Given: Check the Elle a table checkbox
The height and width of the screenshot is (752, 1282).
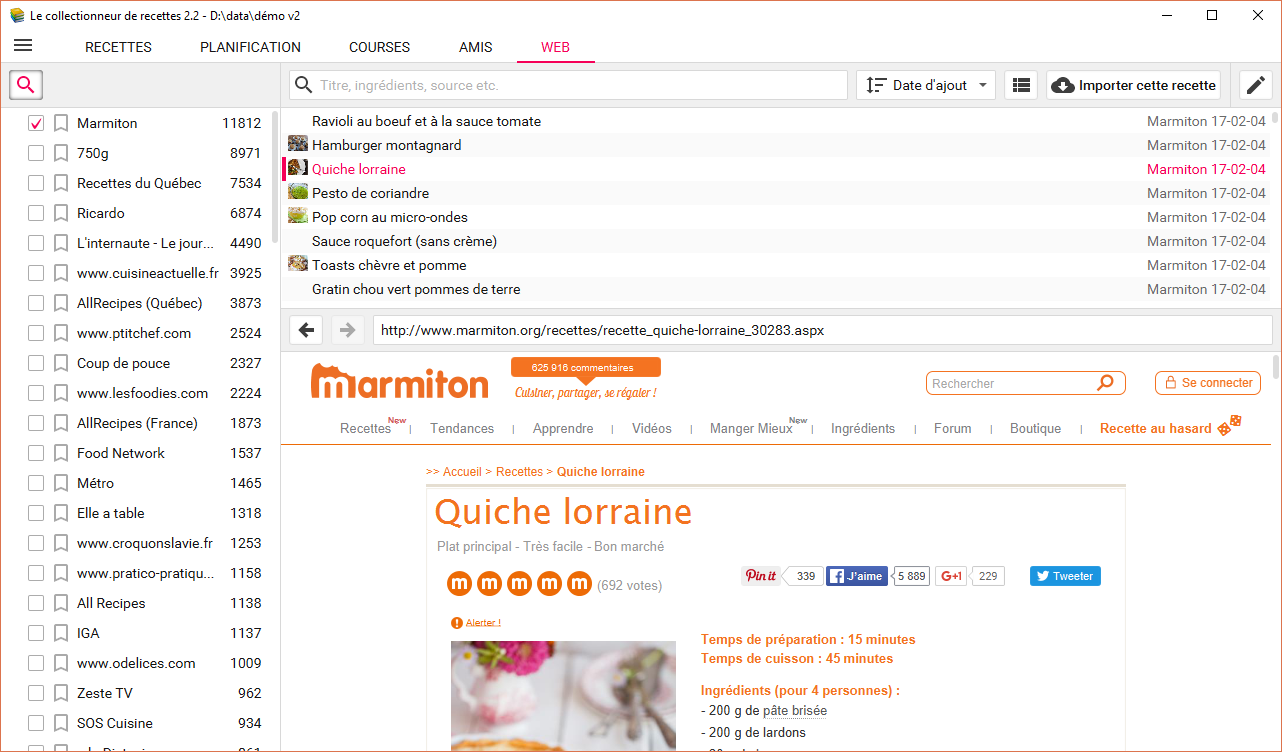Looking at the screenshot, I should click(x=36, y=513).
